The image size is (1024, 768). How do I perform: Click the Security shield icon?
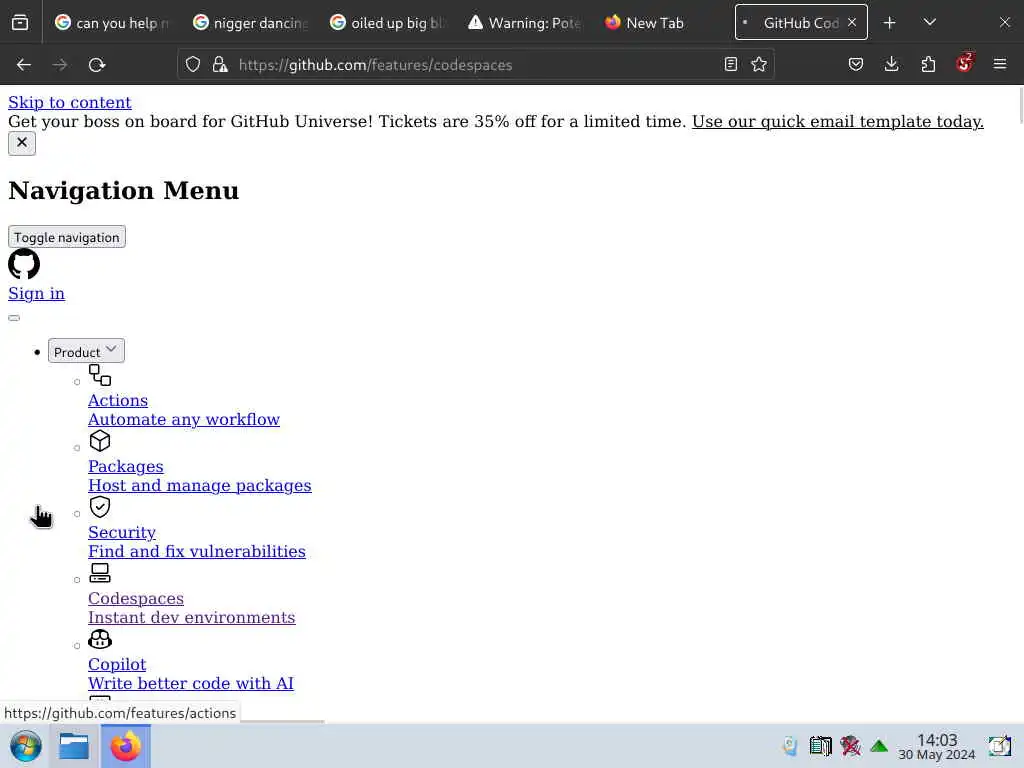100,507
